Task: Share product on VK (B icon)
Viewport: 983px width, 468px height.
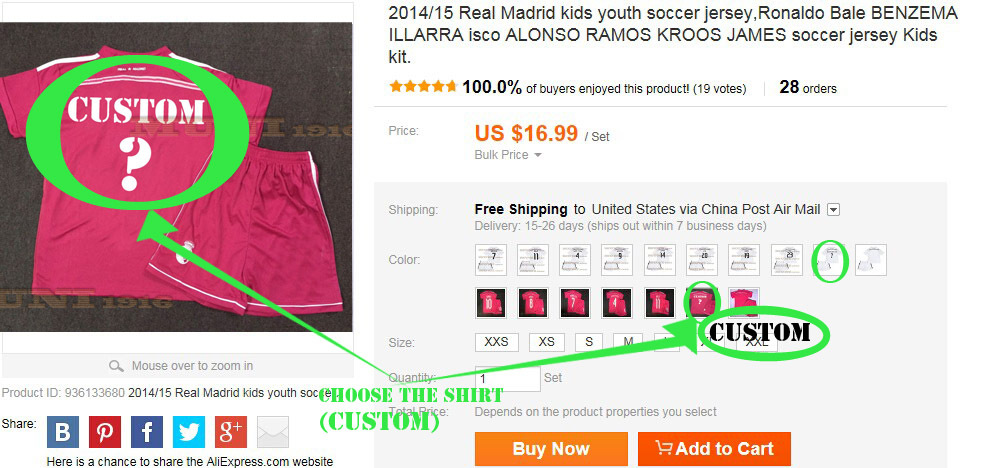Action: tap(63, 432)
